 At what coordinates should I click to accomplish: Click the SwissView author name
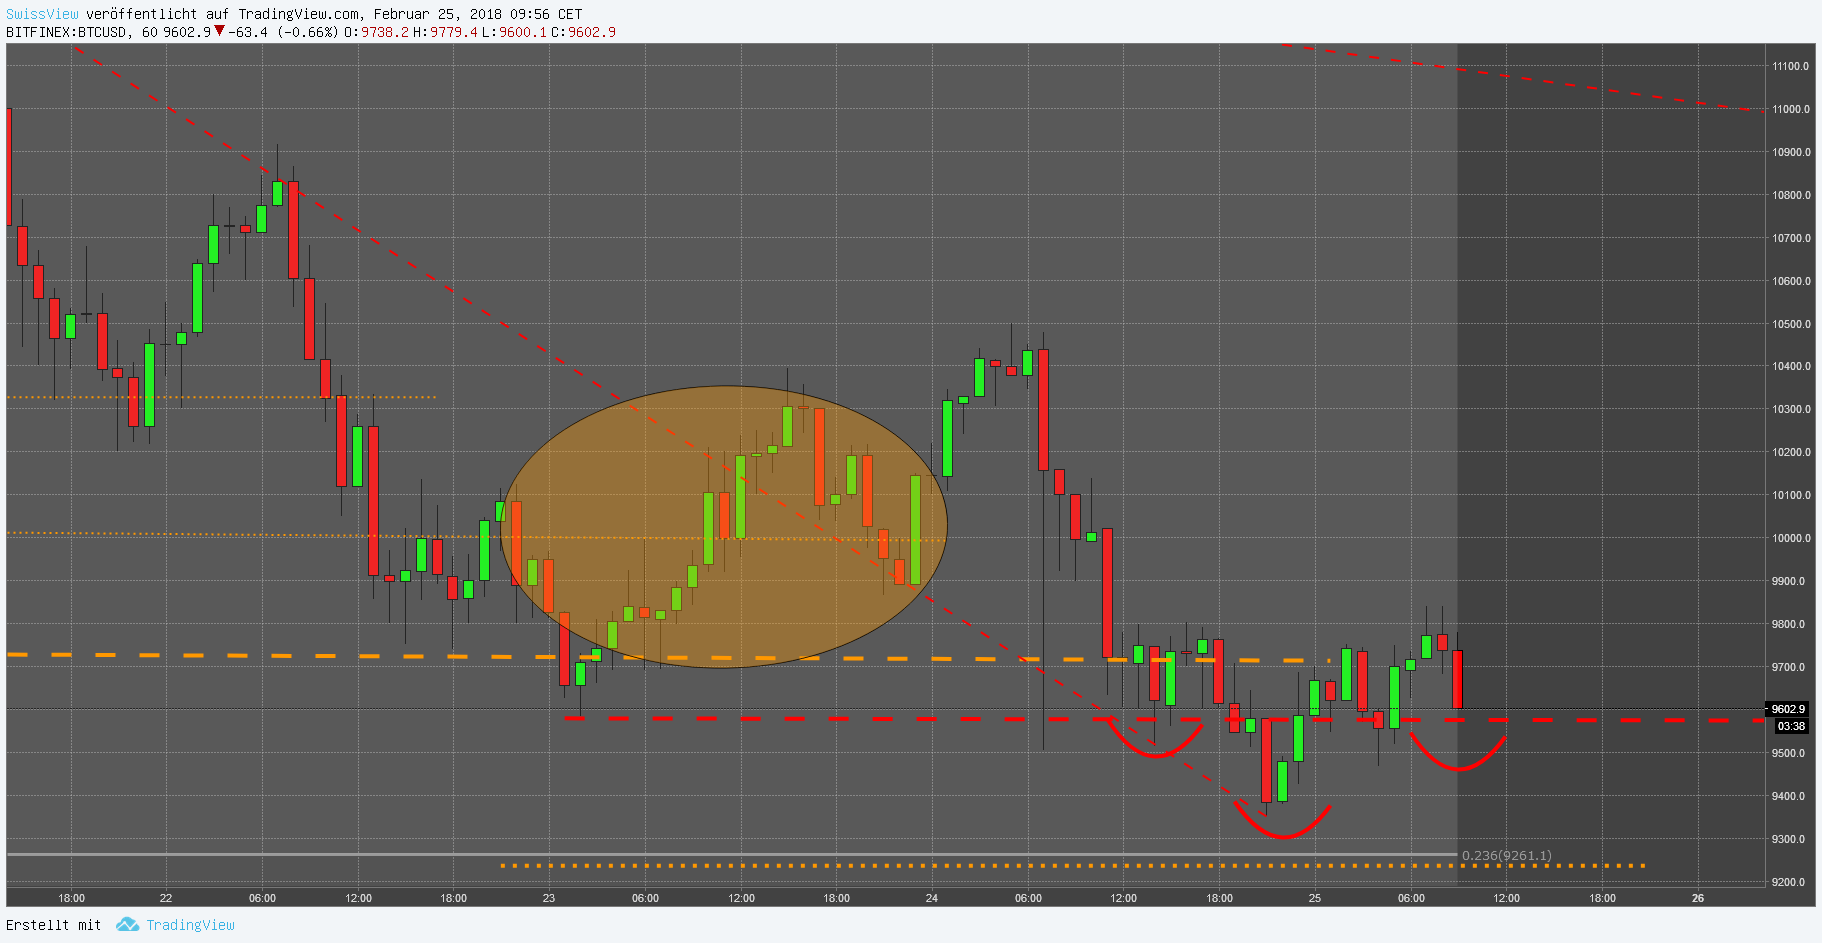pos(42,14)
